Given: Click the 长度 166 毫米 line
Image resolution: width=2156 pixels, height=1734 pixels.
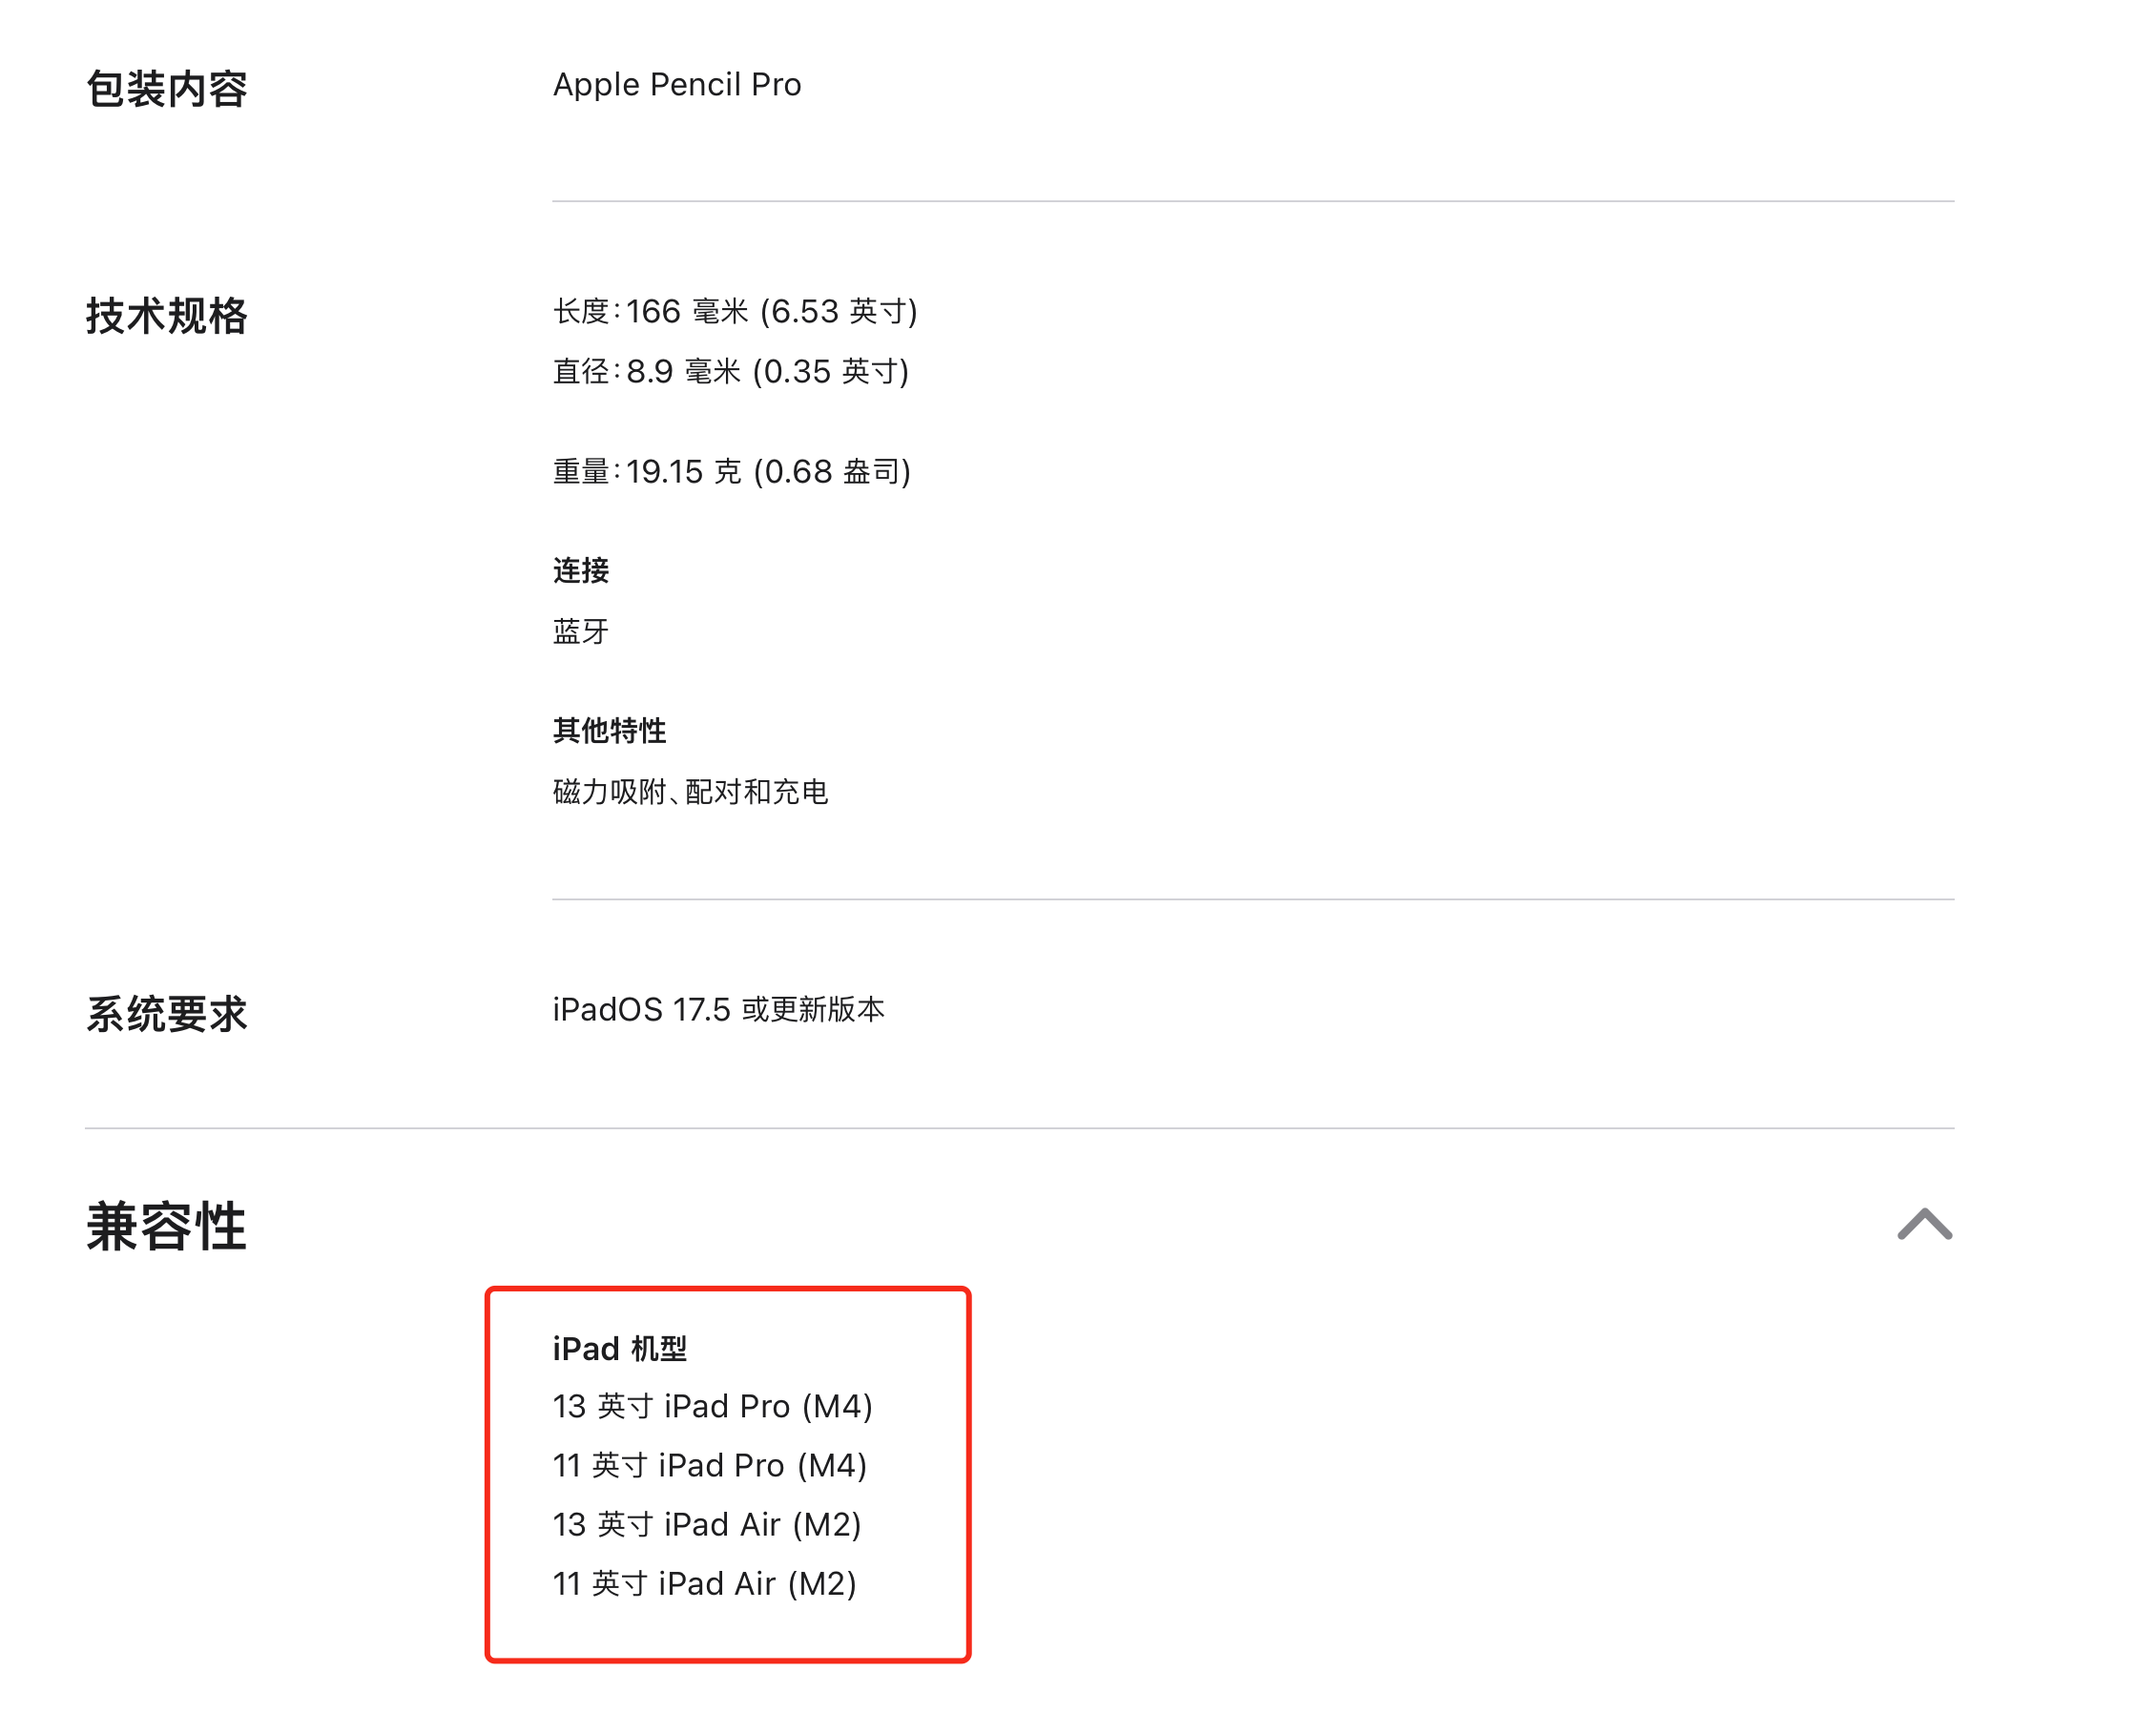Looking at the screenshot, I should 735,312.
